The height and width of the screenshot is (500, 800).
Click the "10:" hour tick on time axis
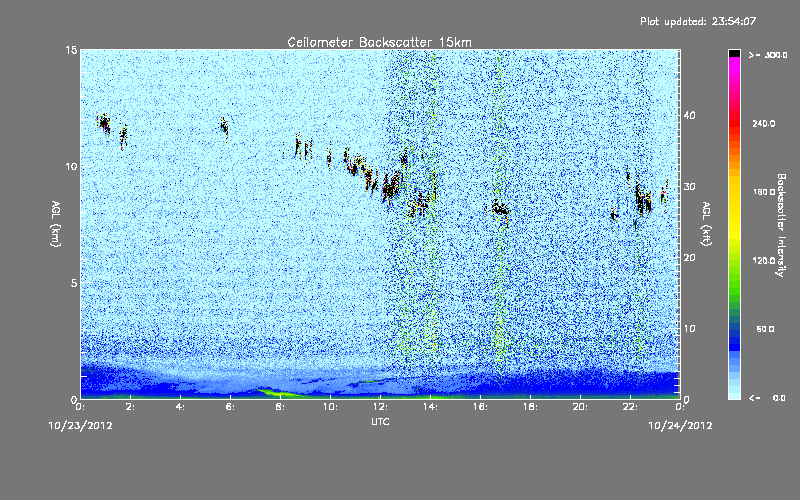(x=330, y=407)
